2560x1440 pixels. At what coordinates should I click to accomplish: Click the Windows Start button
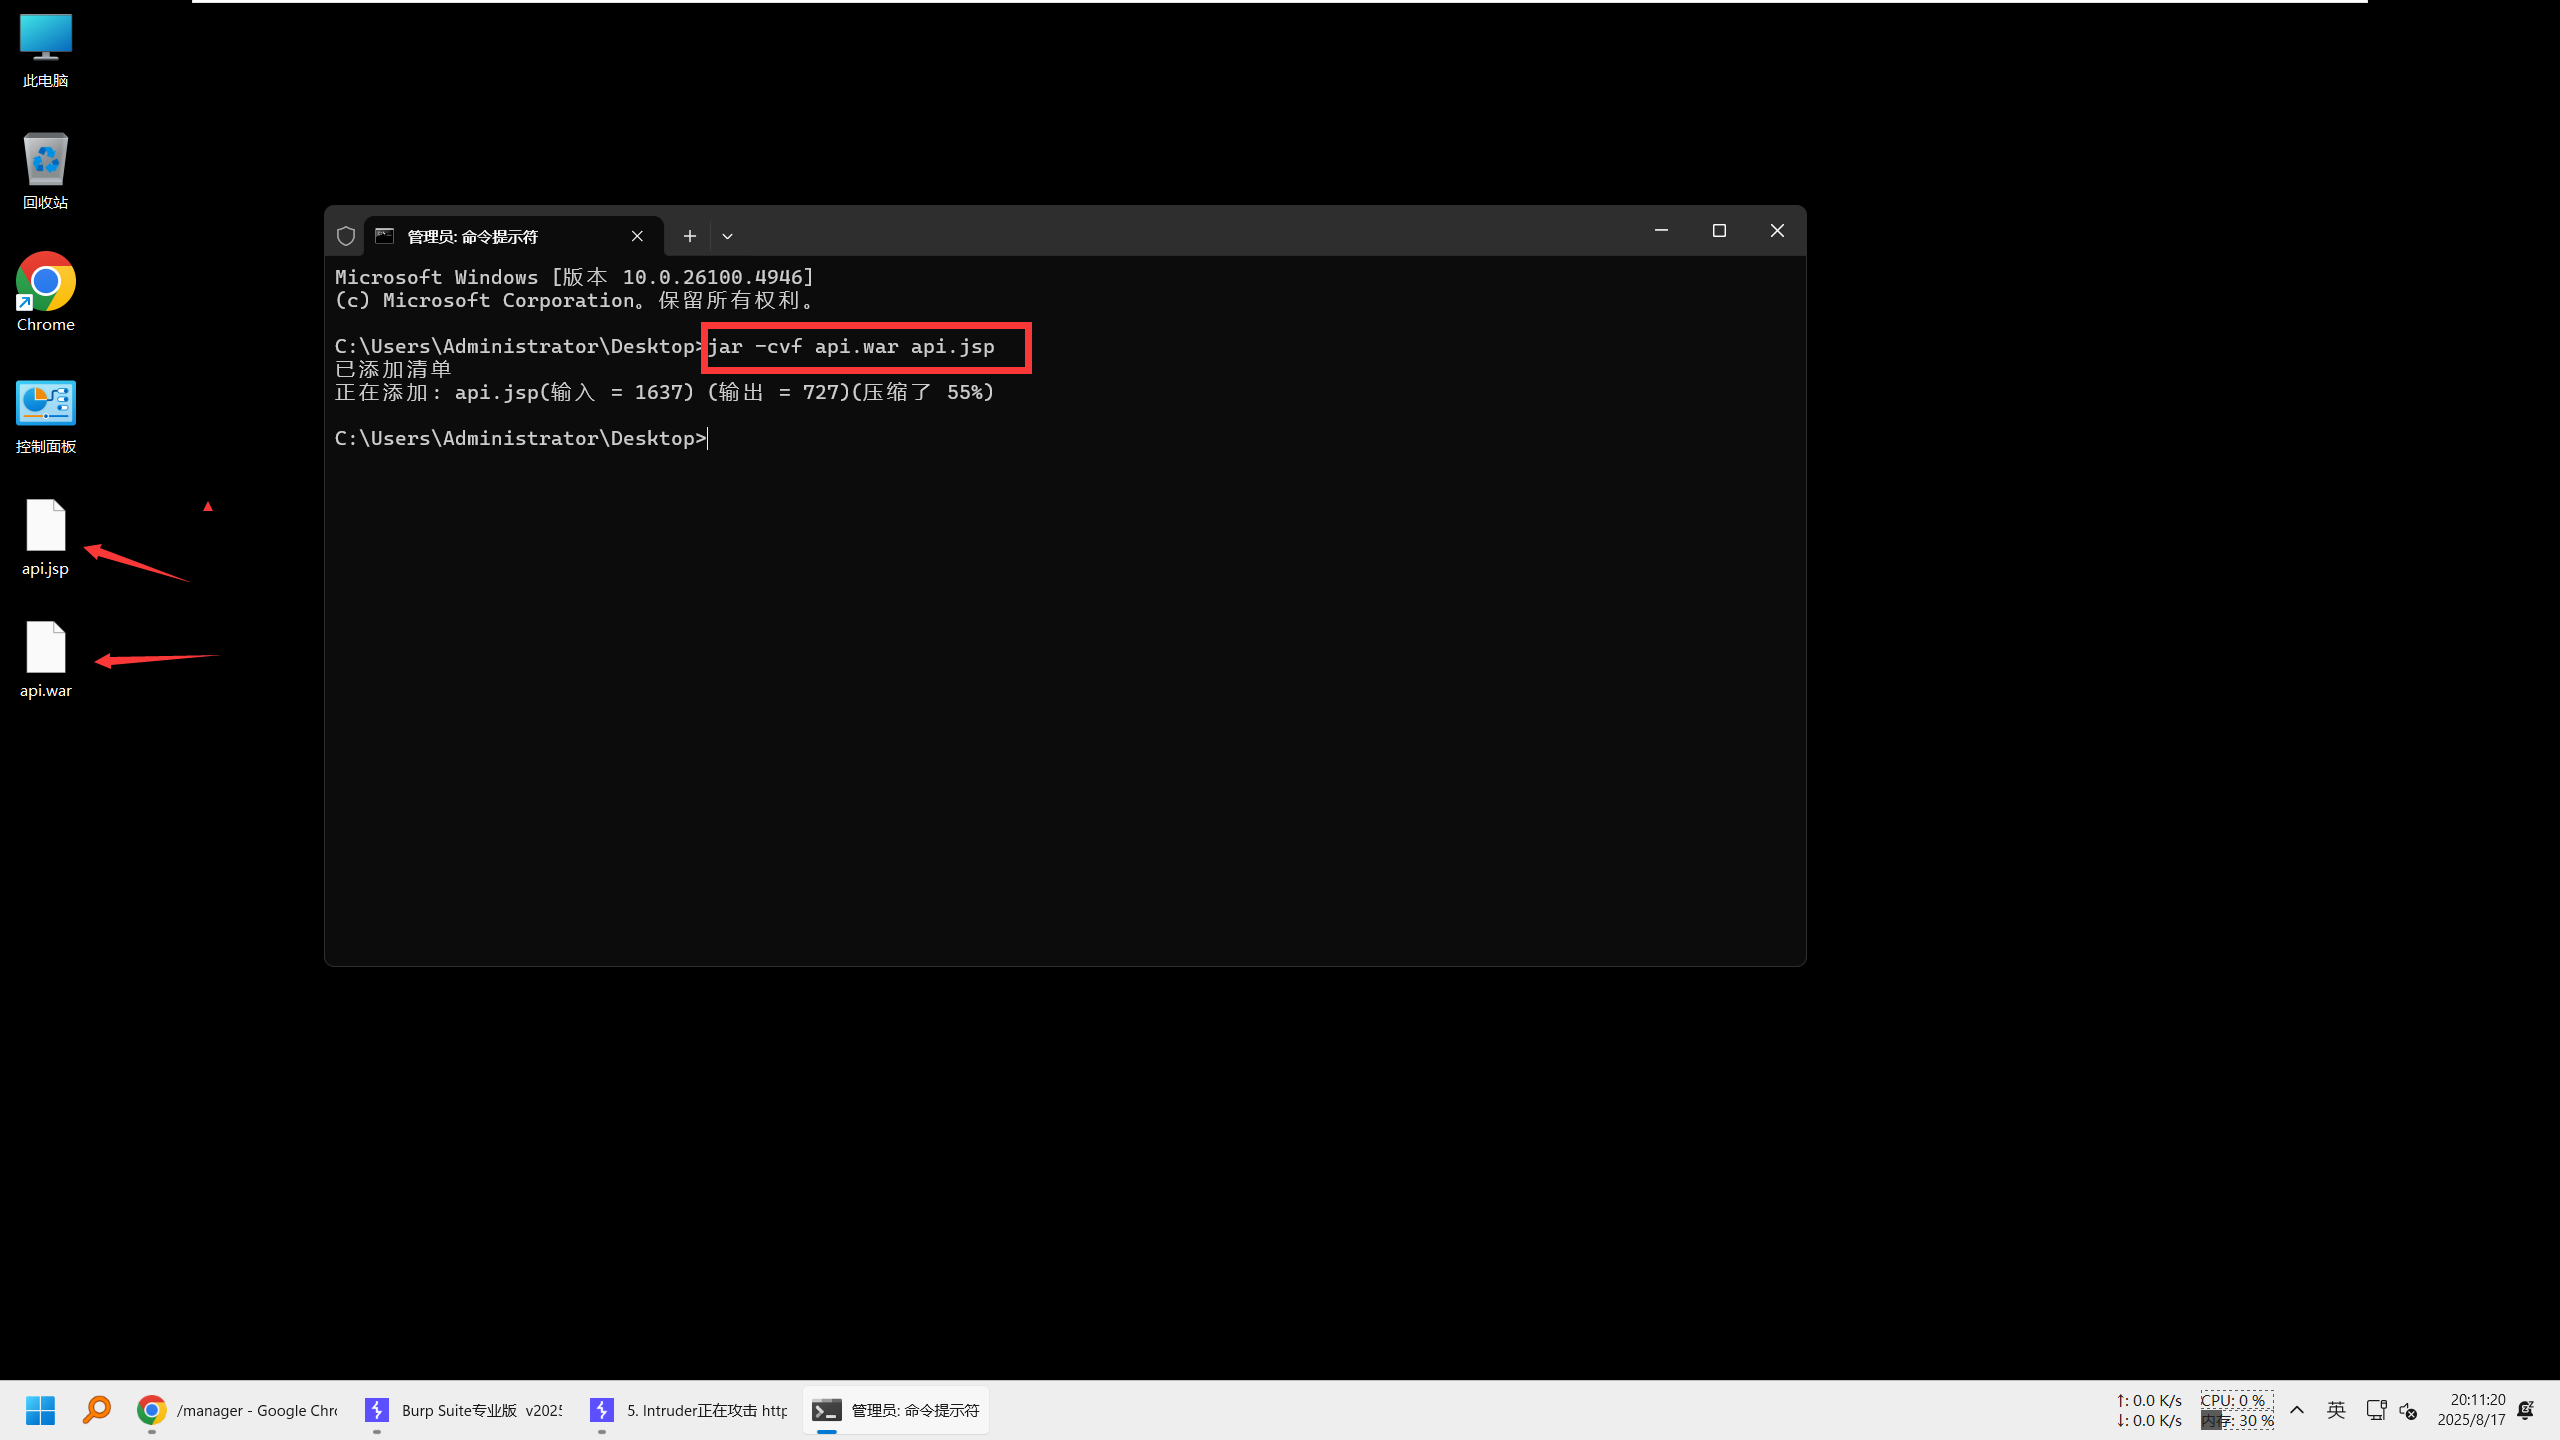tap(39, 1410)
